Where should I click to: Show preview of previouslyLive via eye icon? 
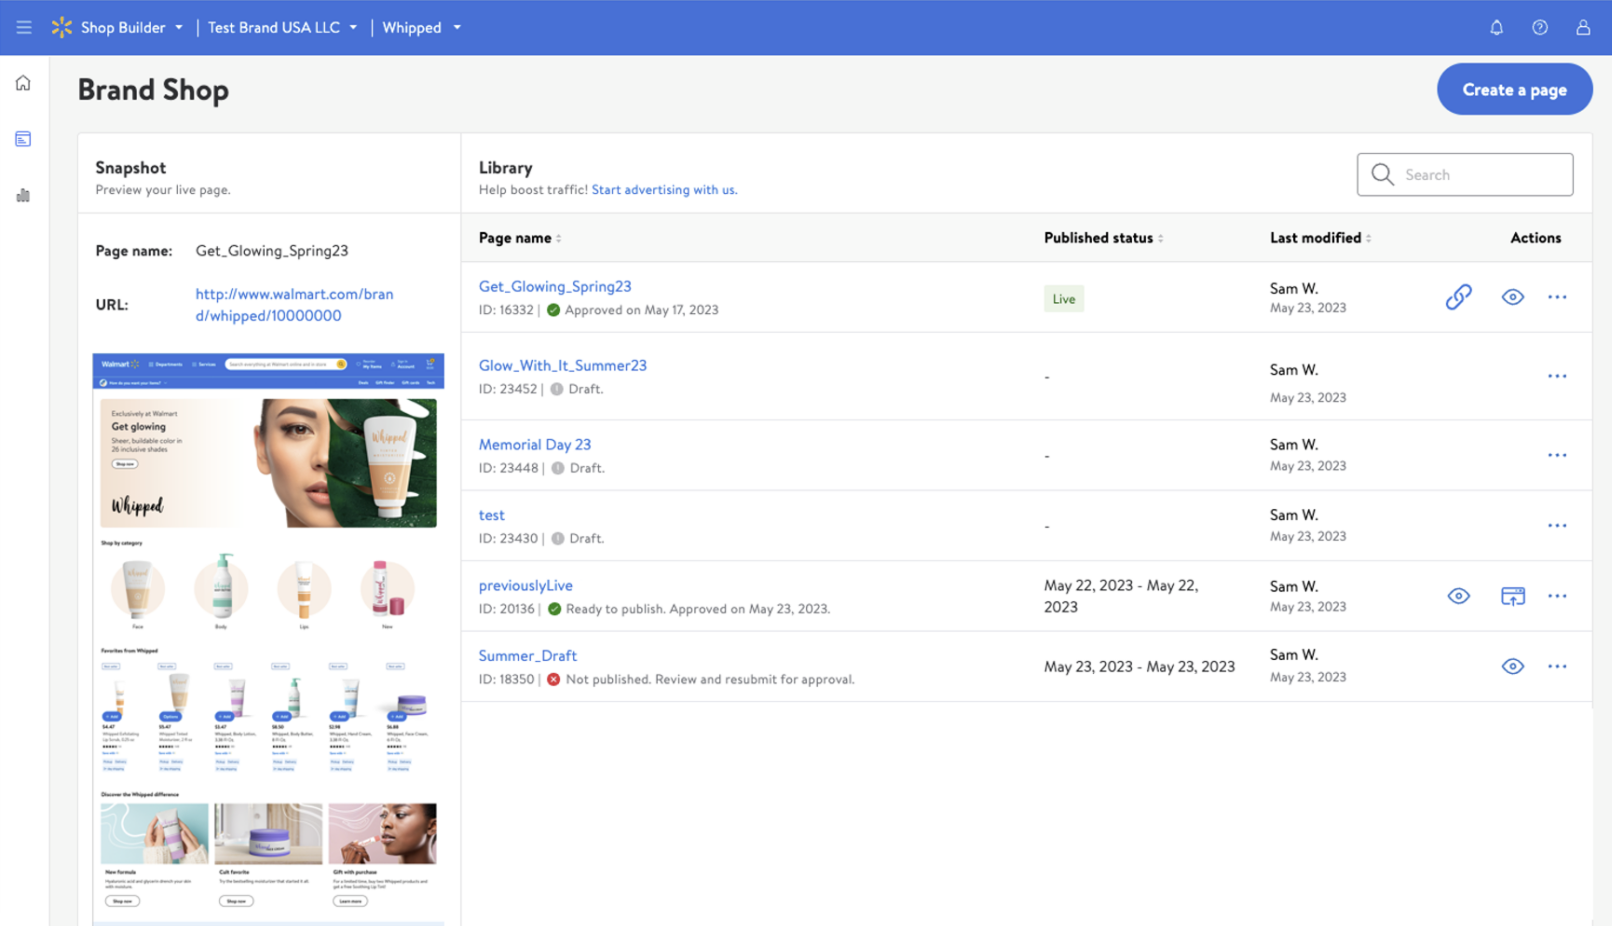pos(1458,595)
